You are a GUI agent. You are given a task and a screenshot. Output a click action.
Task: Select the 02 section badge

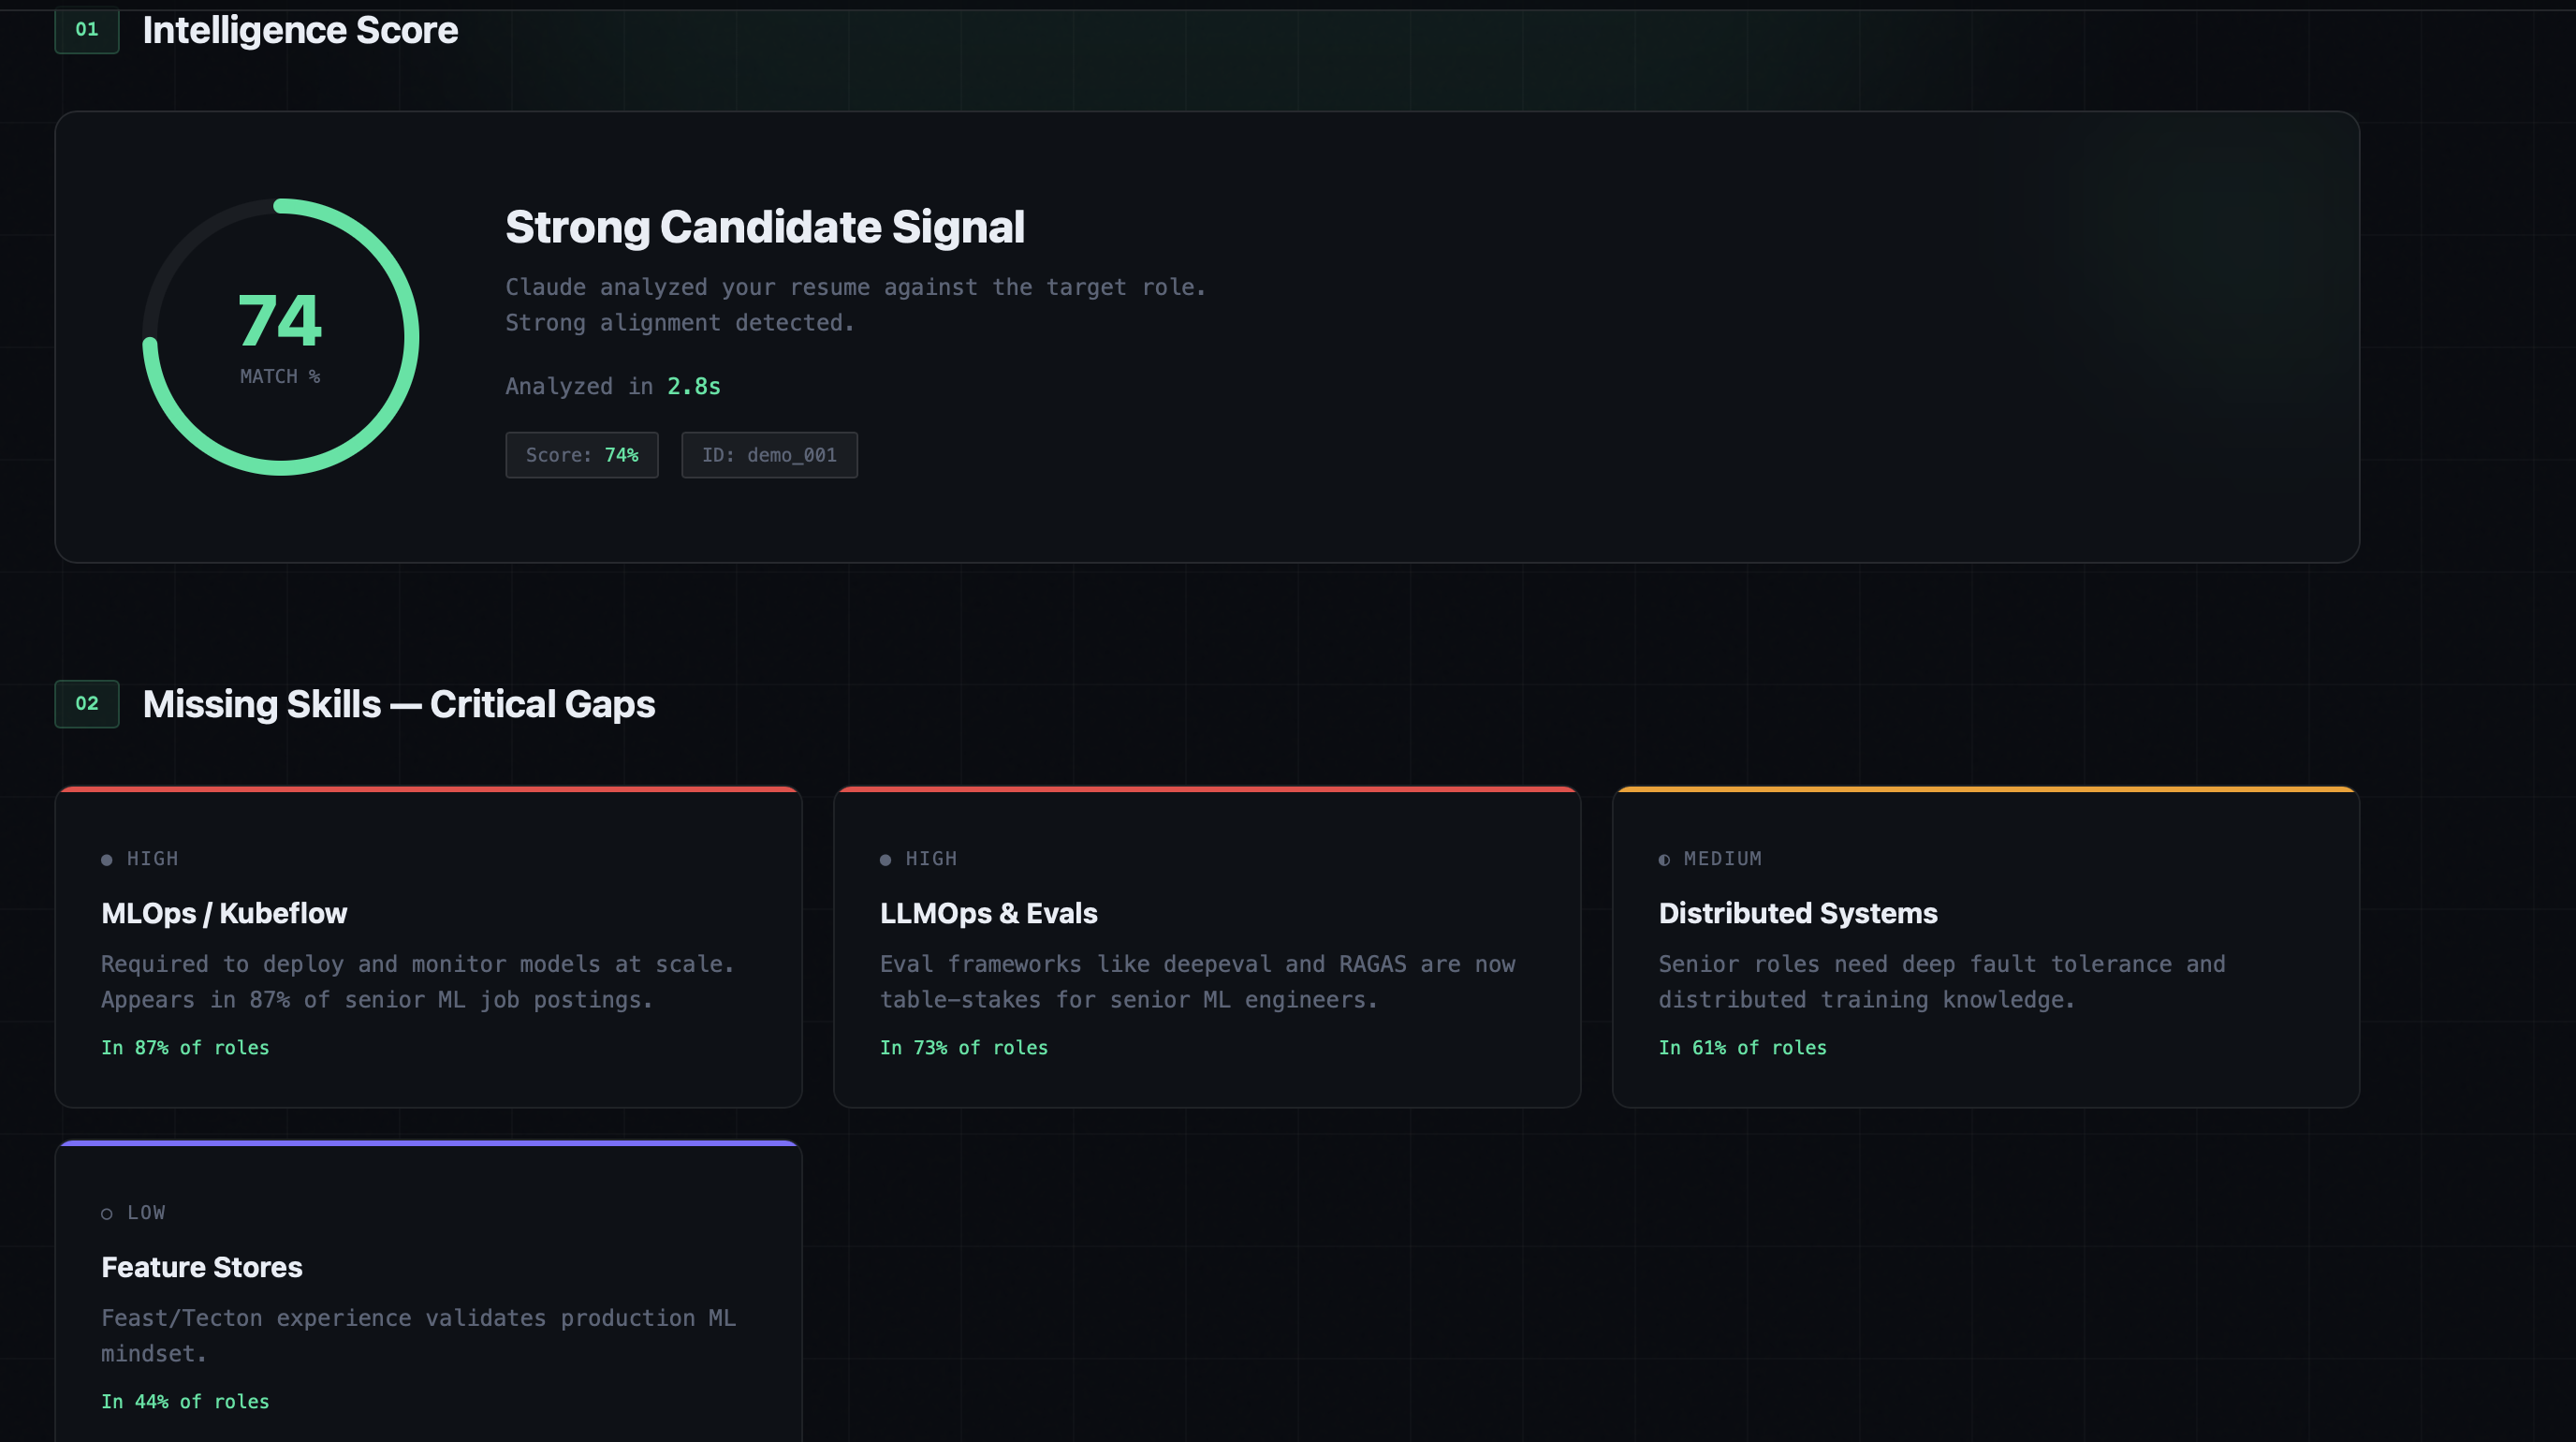pos(86,704)
